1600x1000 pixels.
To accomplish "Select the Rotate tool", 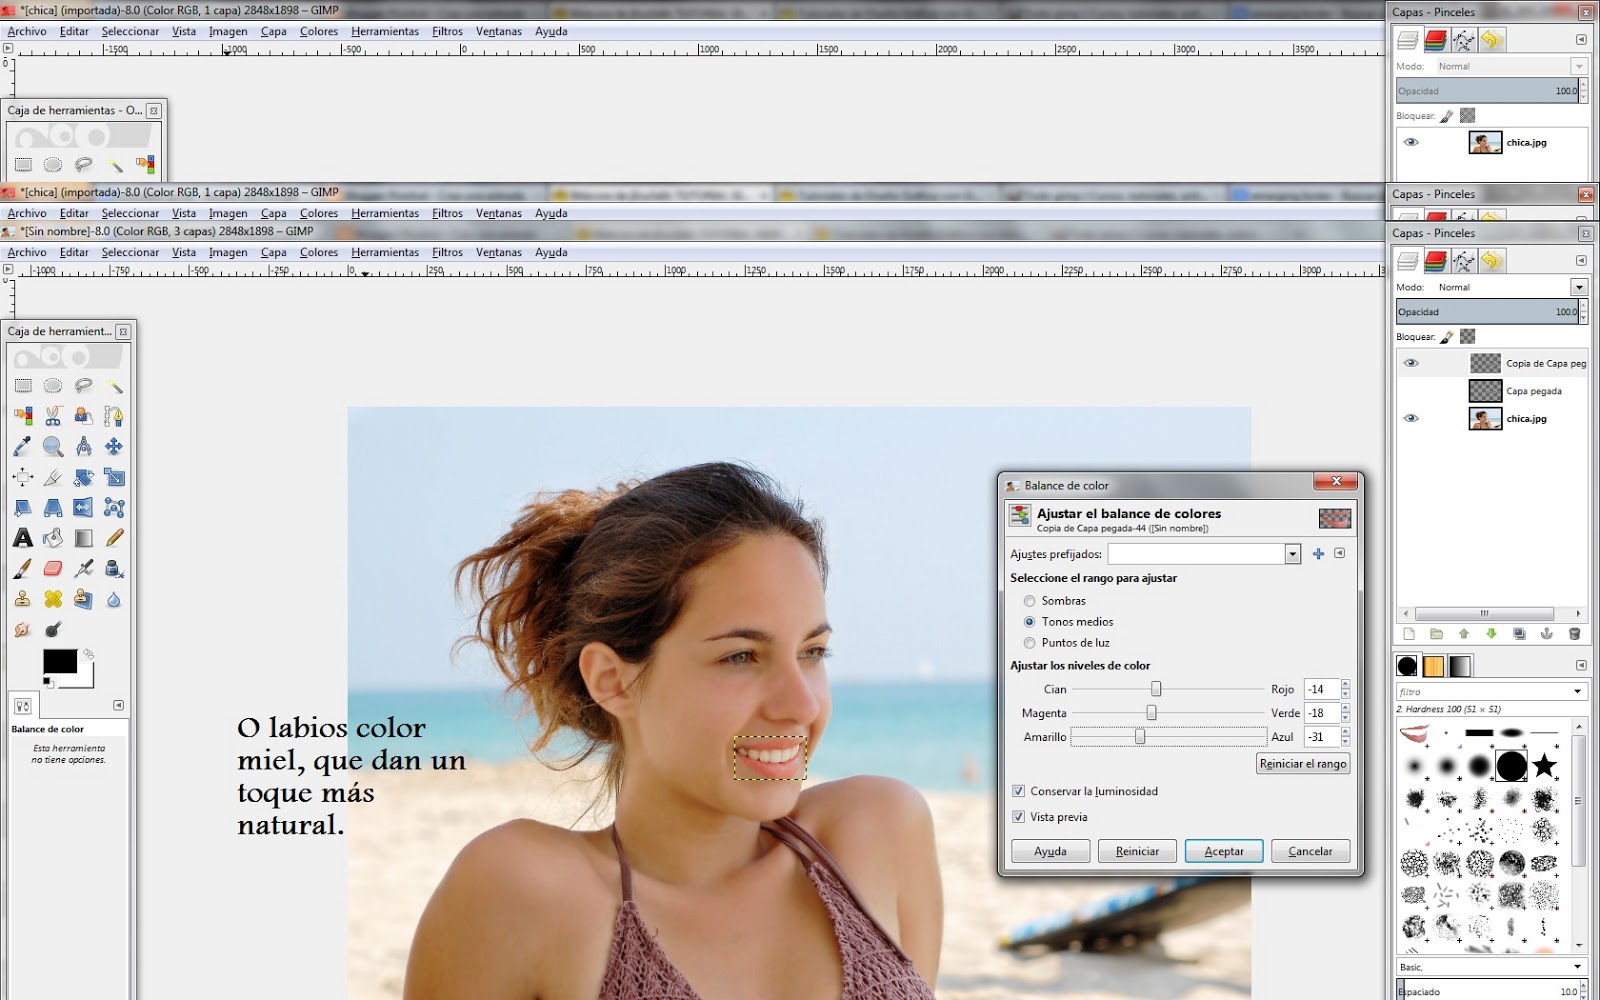I will tap(84, 477).
